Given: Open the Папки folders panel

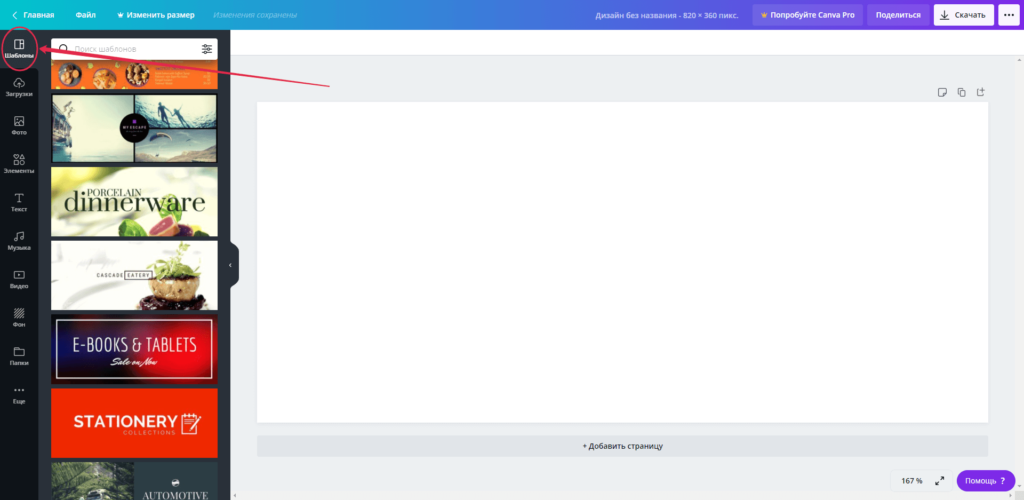Looking at the screenshot, I should [19, 355].
